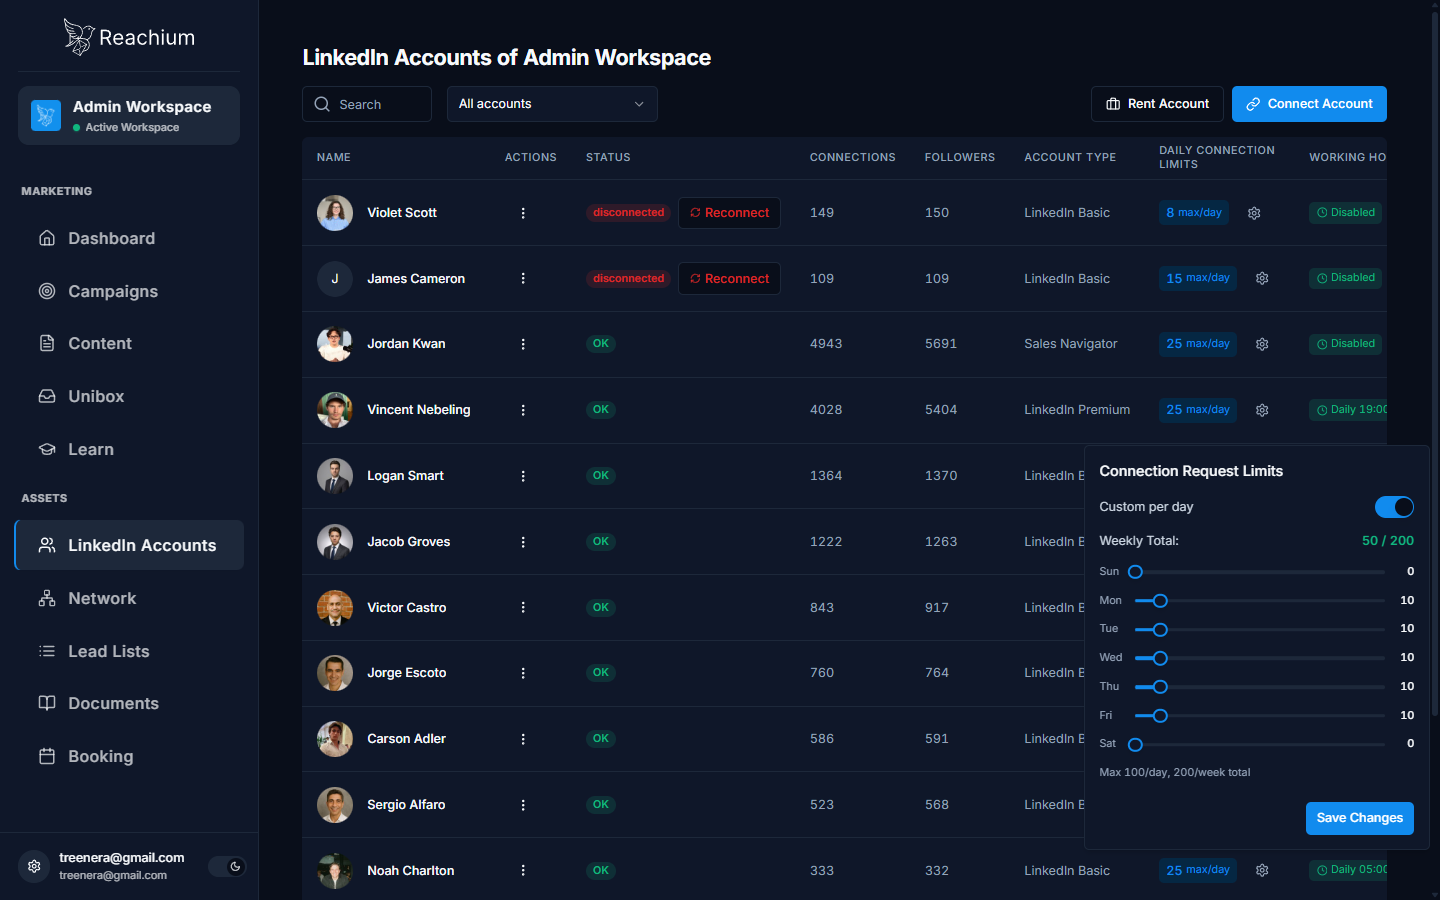Image resolution: width=1440 pixels, height=900 pixels.
Task: Click the Documents book icon
Action: [47, 703]
